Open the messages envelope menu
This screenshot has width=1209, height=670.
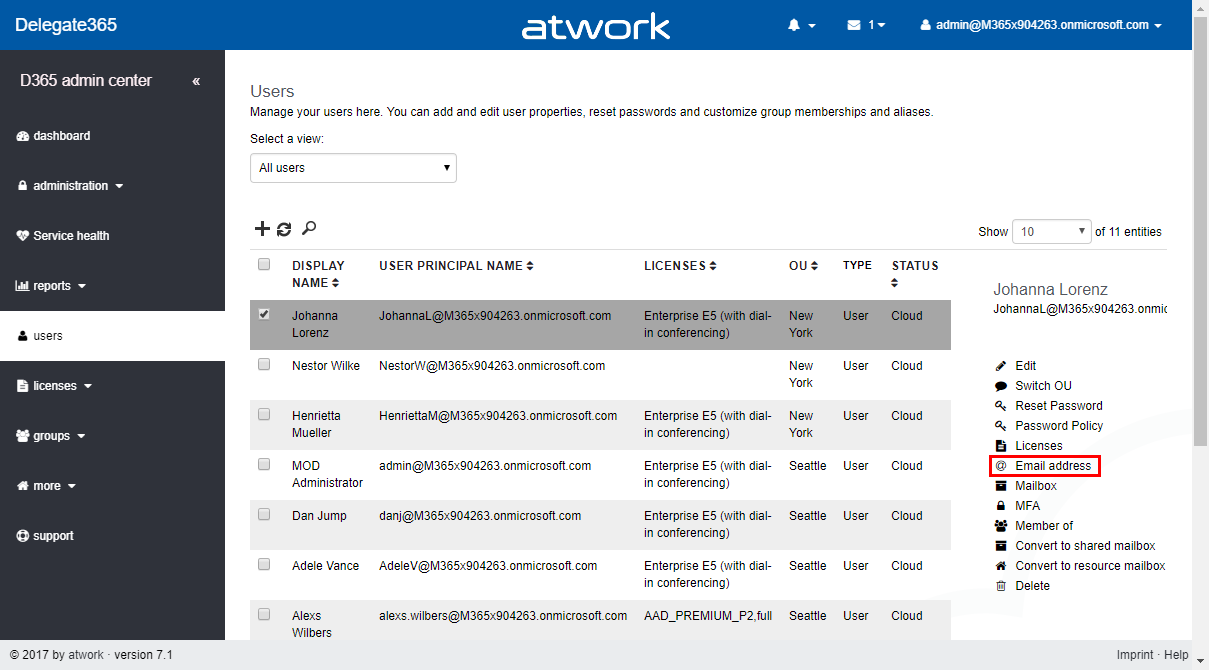866,25
